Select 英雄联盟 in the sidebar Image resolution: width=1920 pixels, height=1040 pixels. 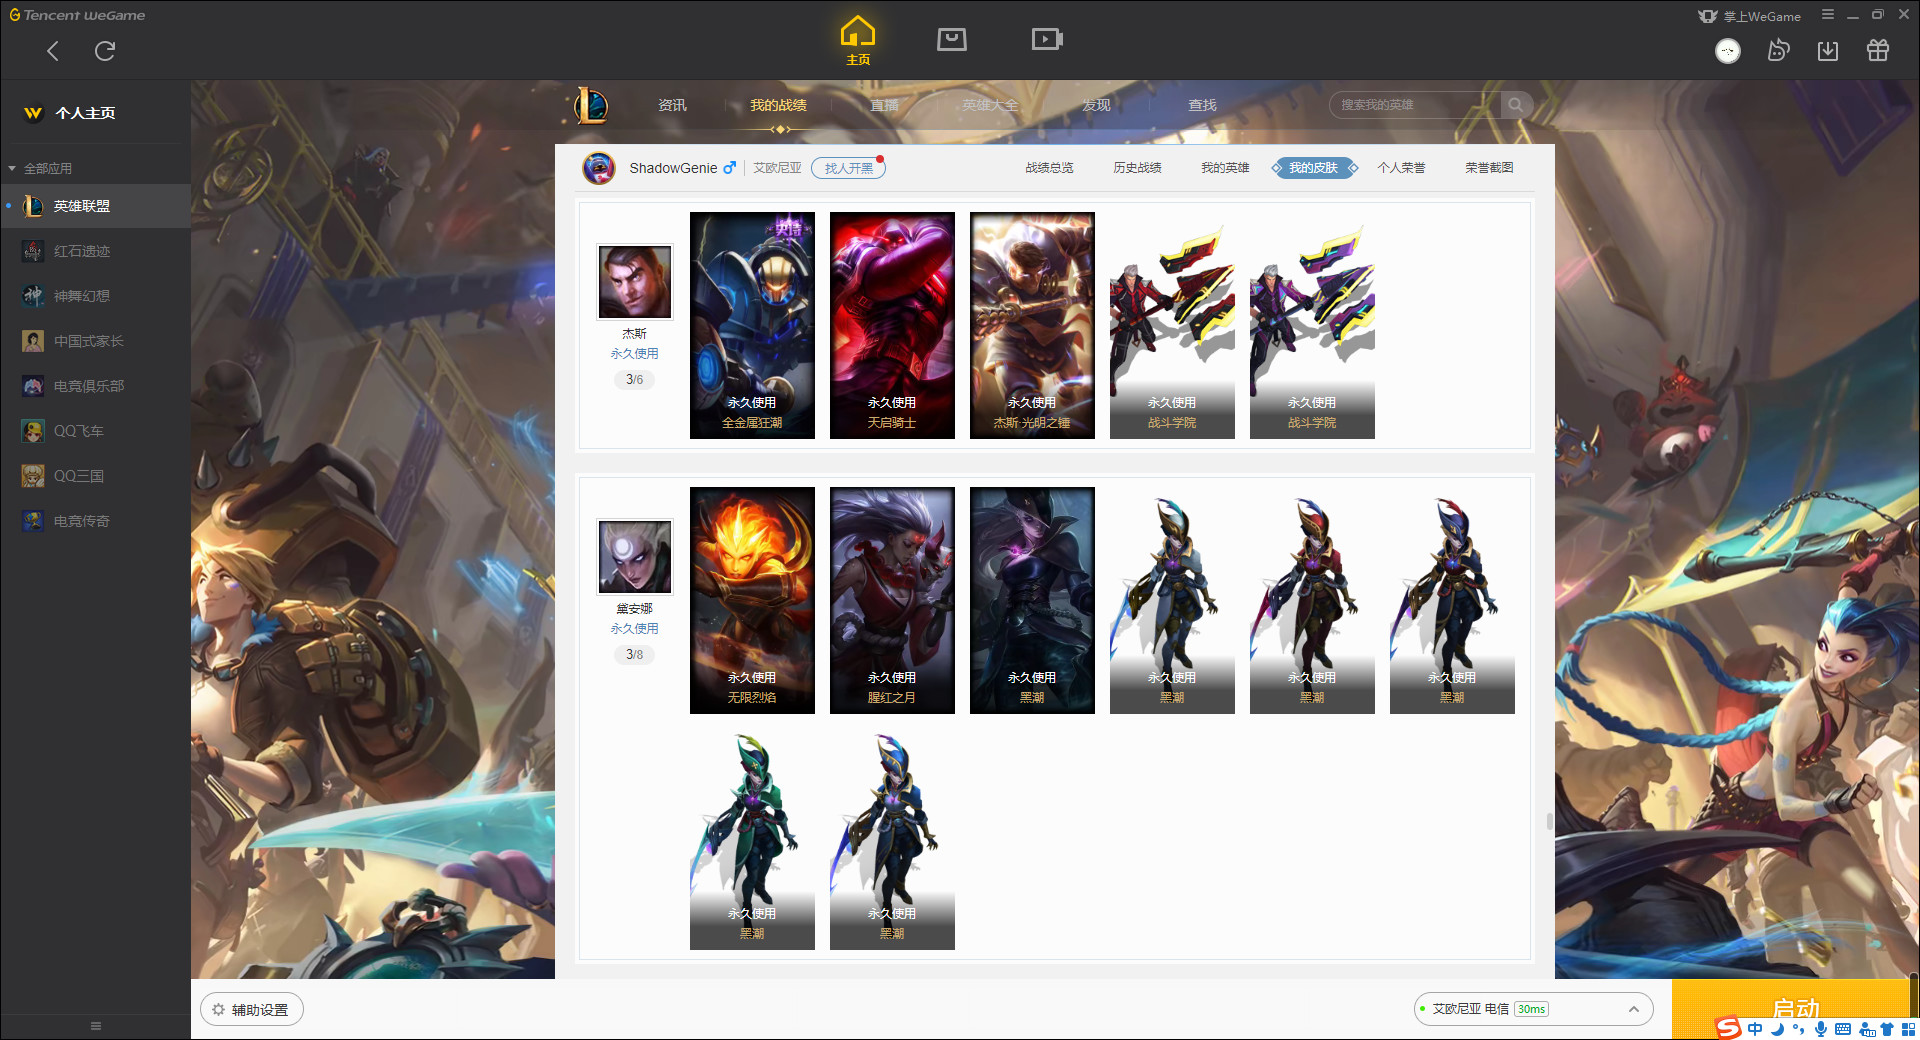pos(95,206)
